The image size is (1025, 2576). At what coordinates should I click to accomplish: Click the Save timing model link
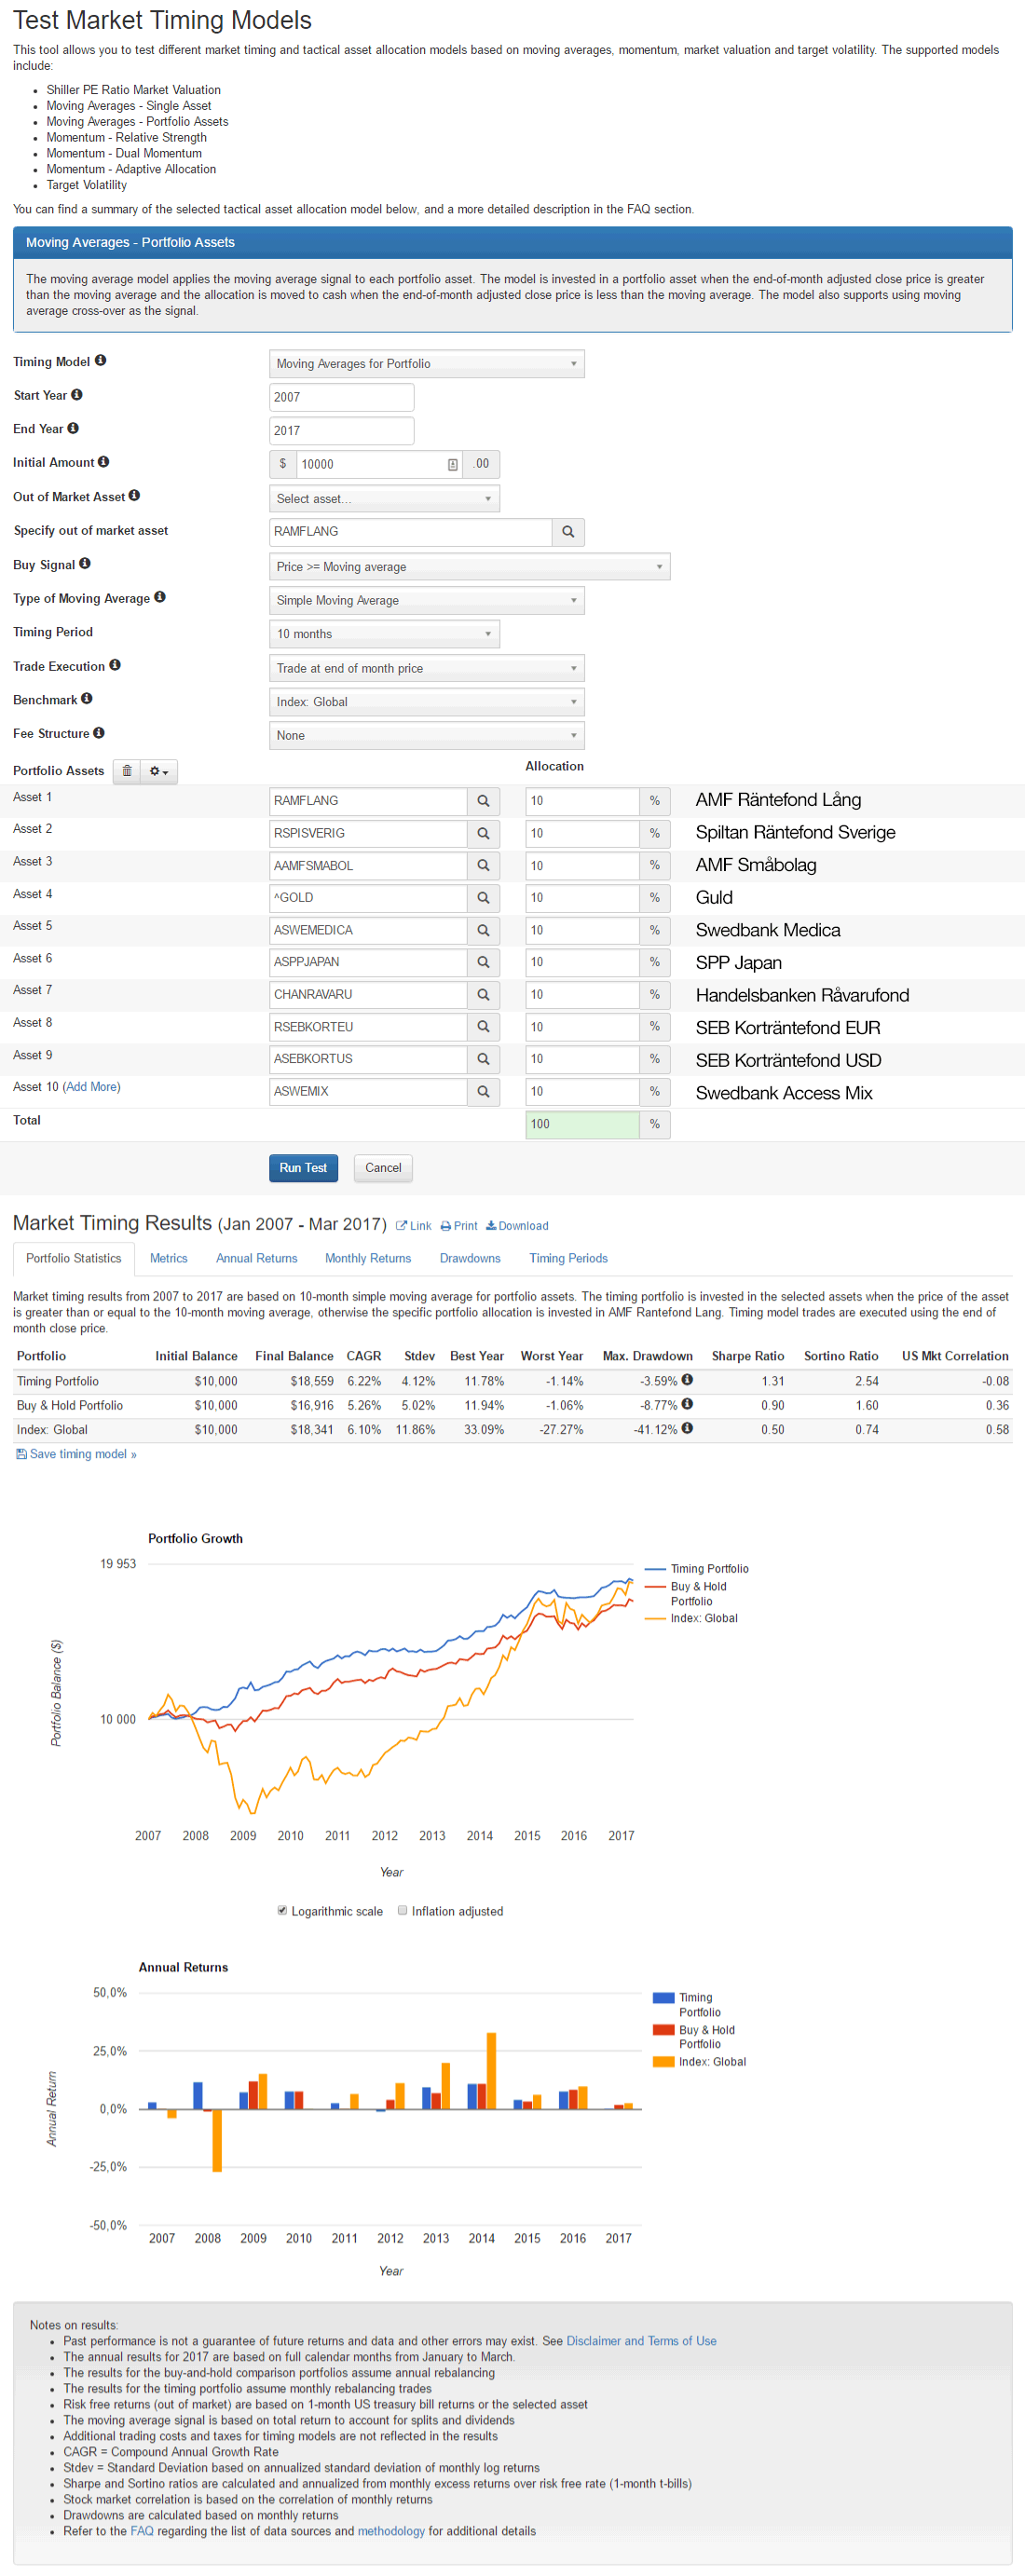82,1454
